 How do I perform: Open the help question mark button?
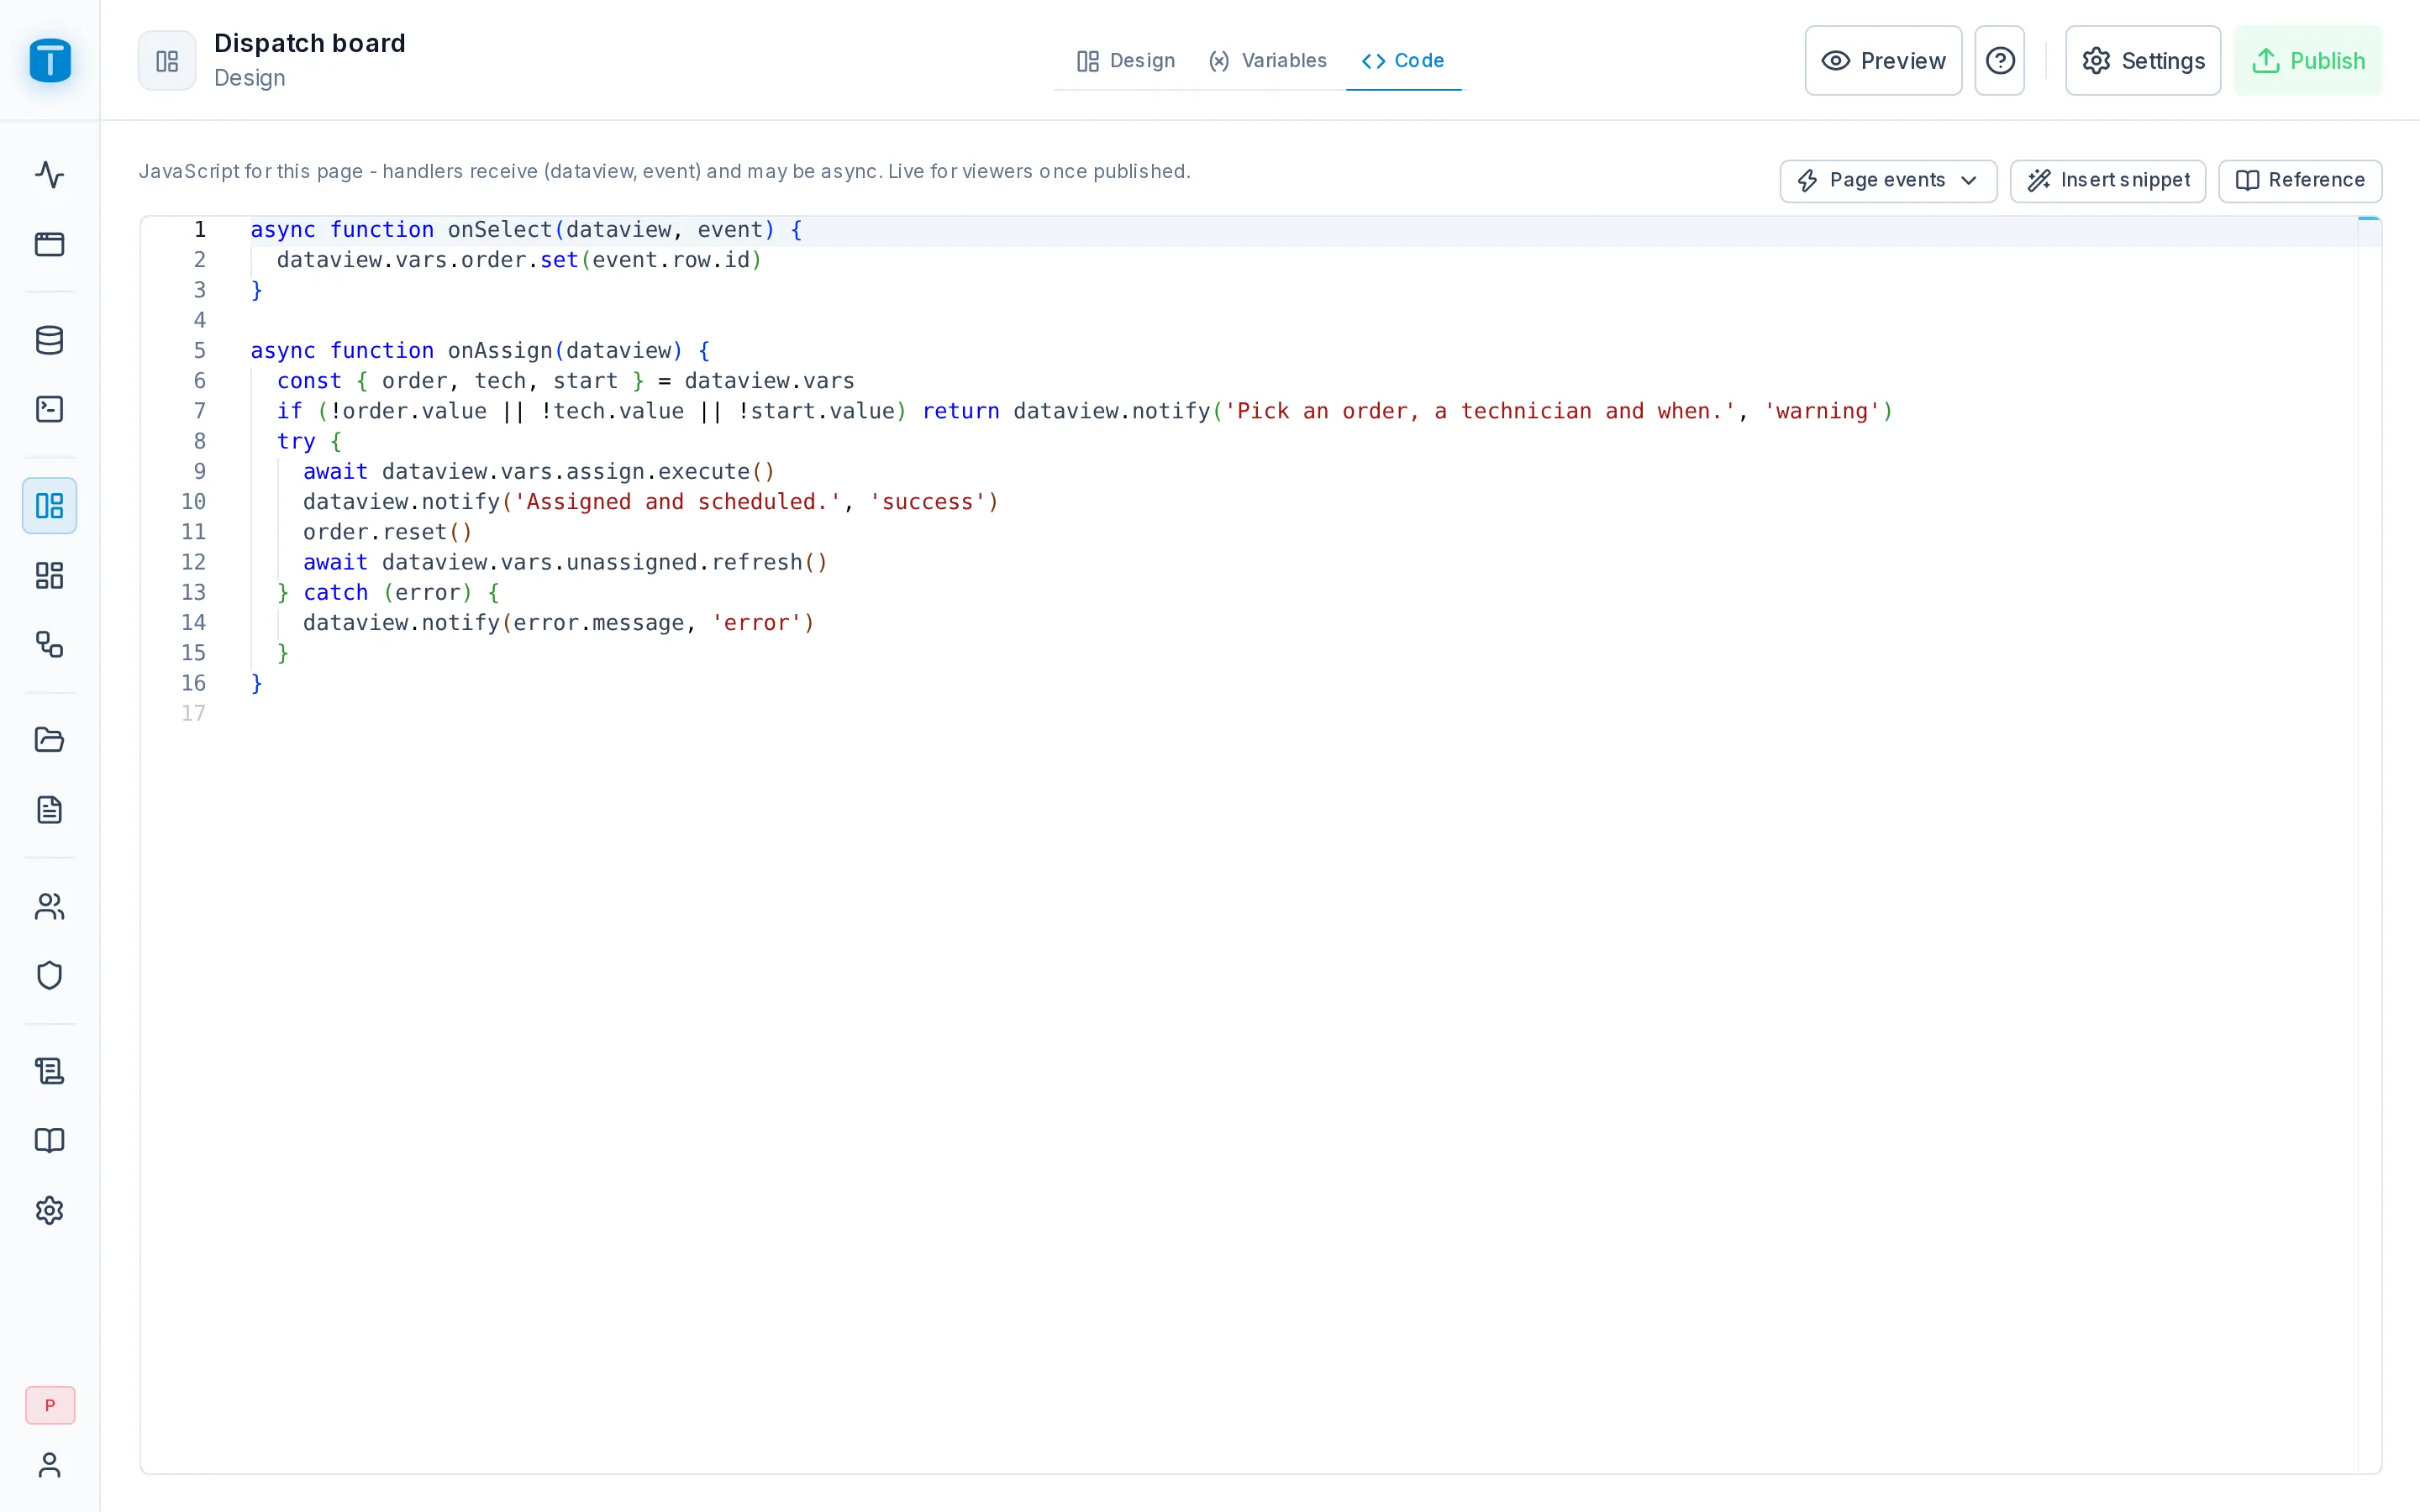[1999, 61]
